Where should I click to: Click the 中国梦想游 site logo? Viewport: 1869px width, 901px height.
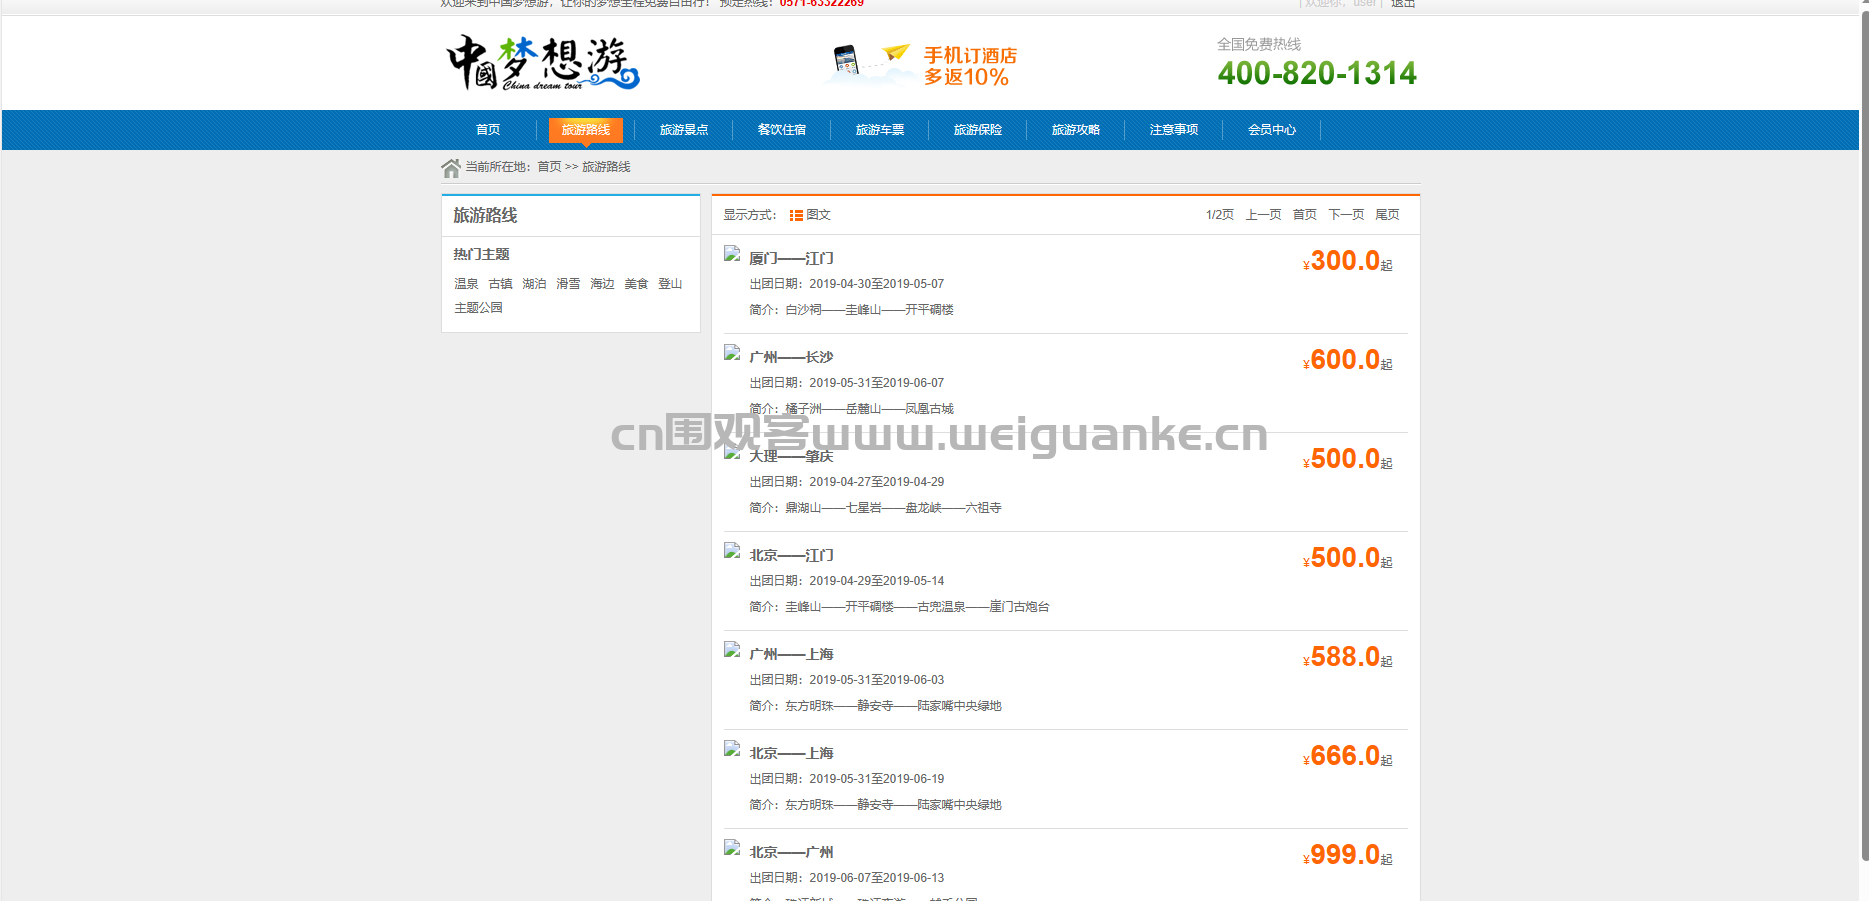coord(543,63)
